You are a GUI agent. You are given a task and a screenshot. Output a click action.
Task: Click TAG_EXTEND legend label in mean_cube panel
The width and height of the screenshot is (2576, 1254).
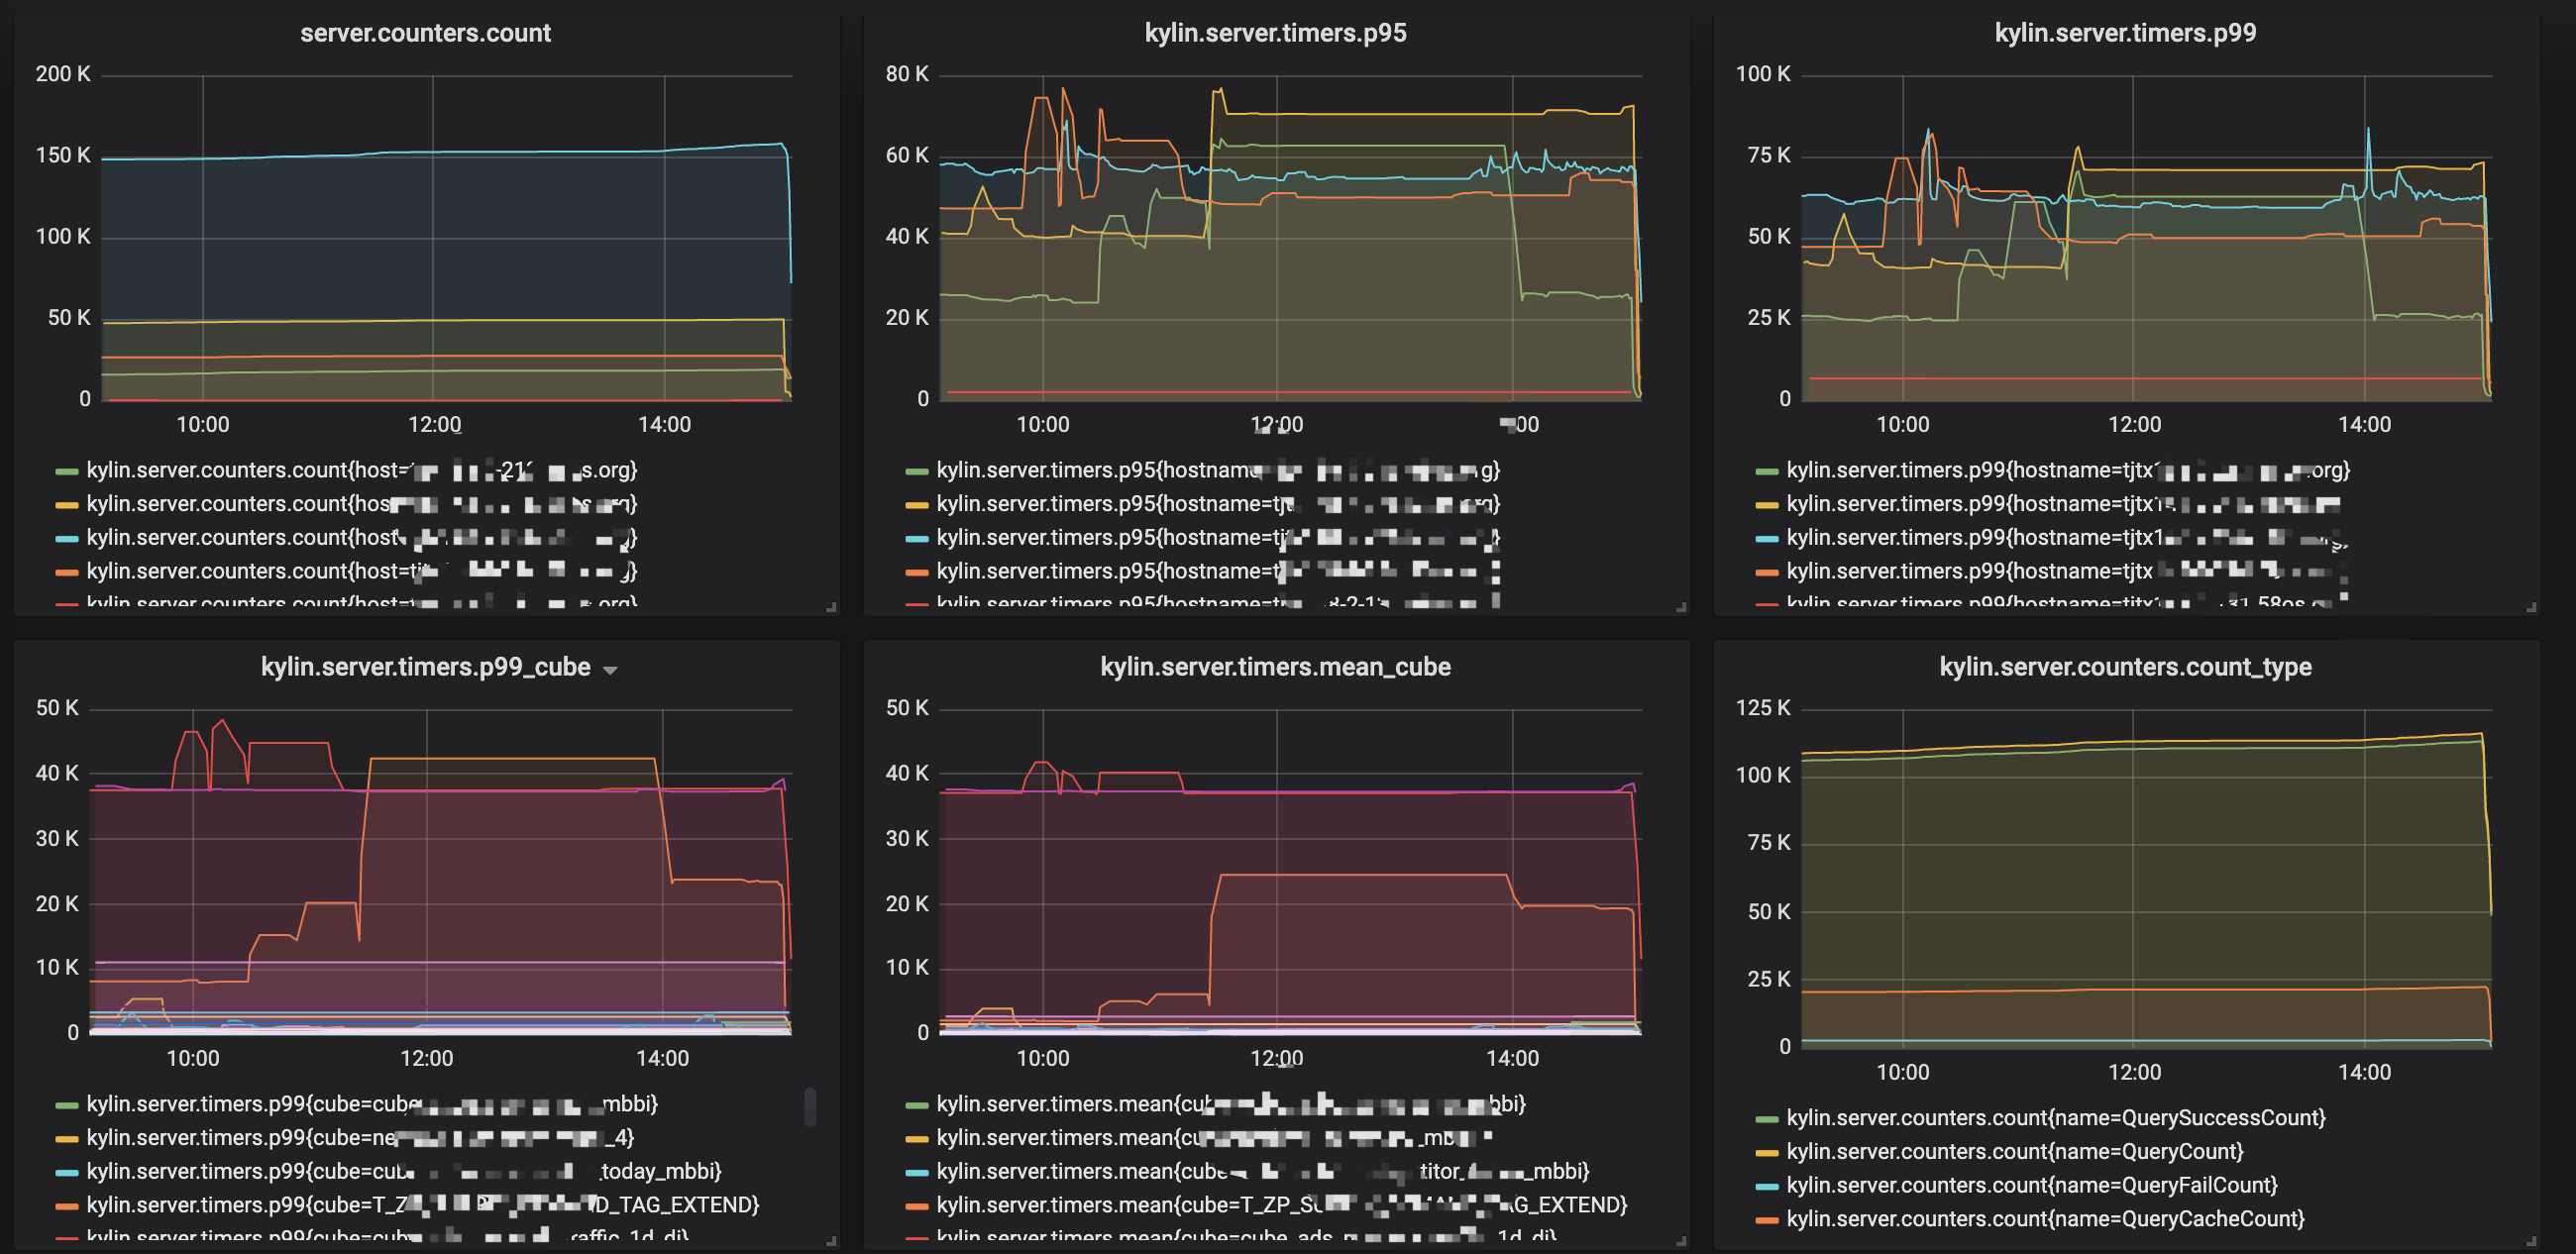point(1281,1205)
